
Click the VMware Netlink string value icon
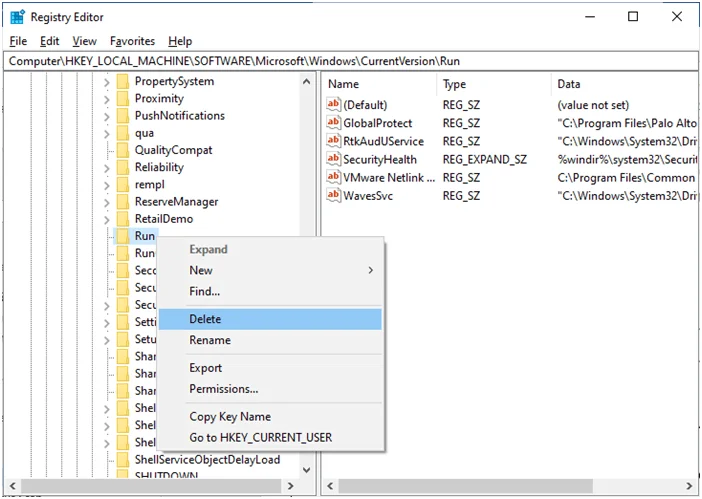pos(333,177)
